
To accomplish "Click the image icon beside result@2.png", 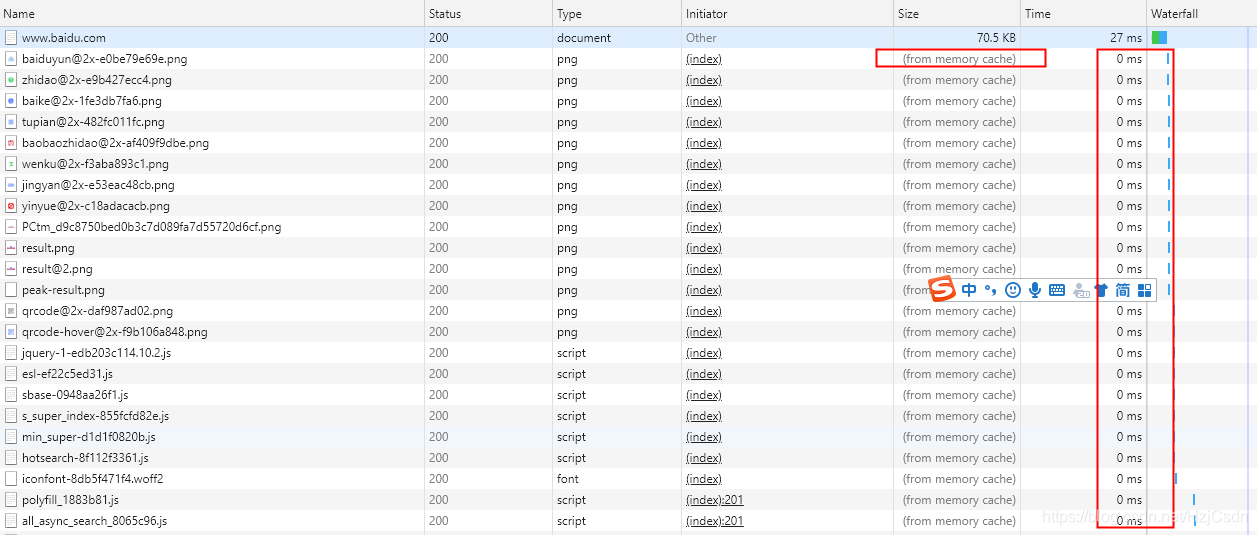I will pos(11,269).
